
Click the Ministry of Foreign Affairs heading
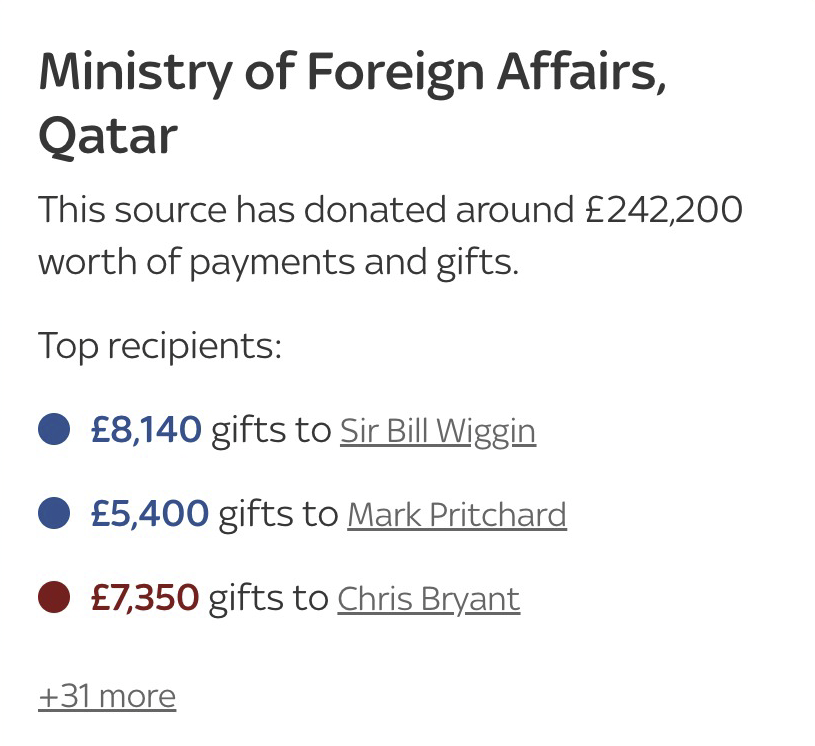pyautogui.click(x=352, y=73)
